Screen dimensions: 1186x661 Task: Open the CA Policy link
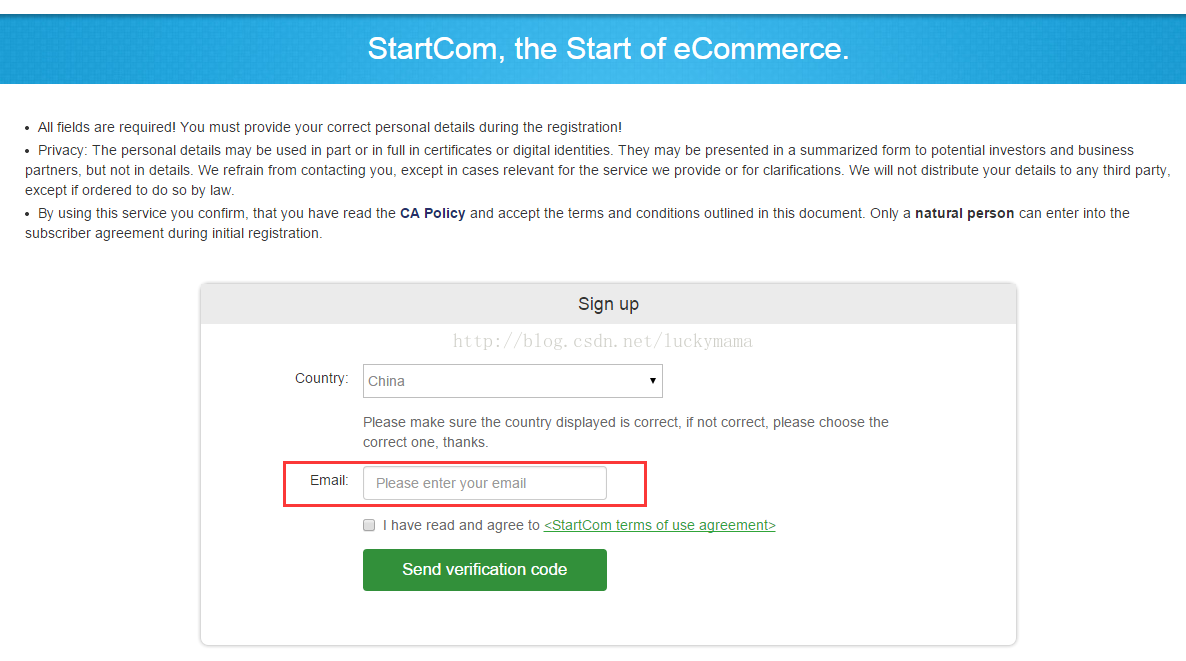[x=433, y=213]
